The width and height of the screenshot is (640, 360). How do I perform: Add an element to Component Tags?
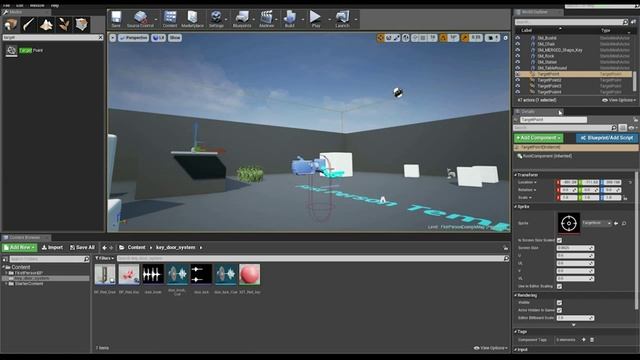click(584, 340)
